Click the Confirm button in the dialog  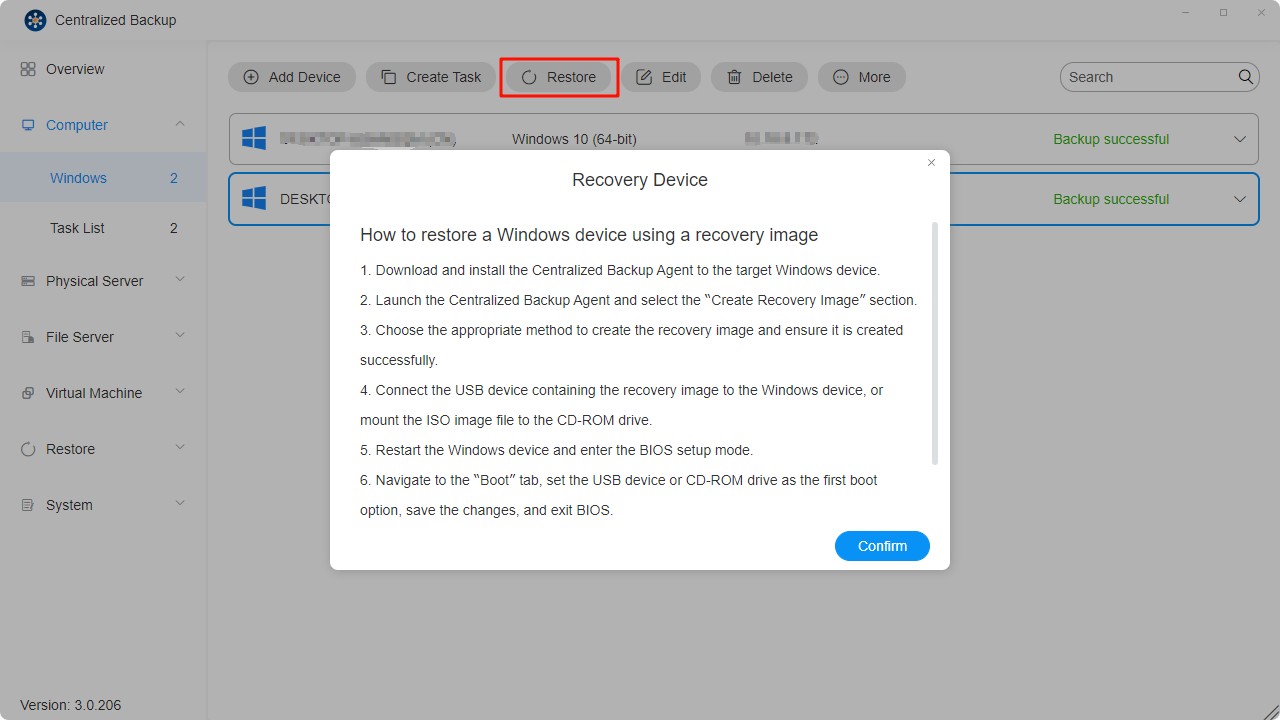[882, 546]
